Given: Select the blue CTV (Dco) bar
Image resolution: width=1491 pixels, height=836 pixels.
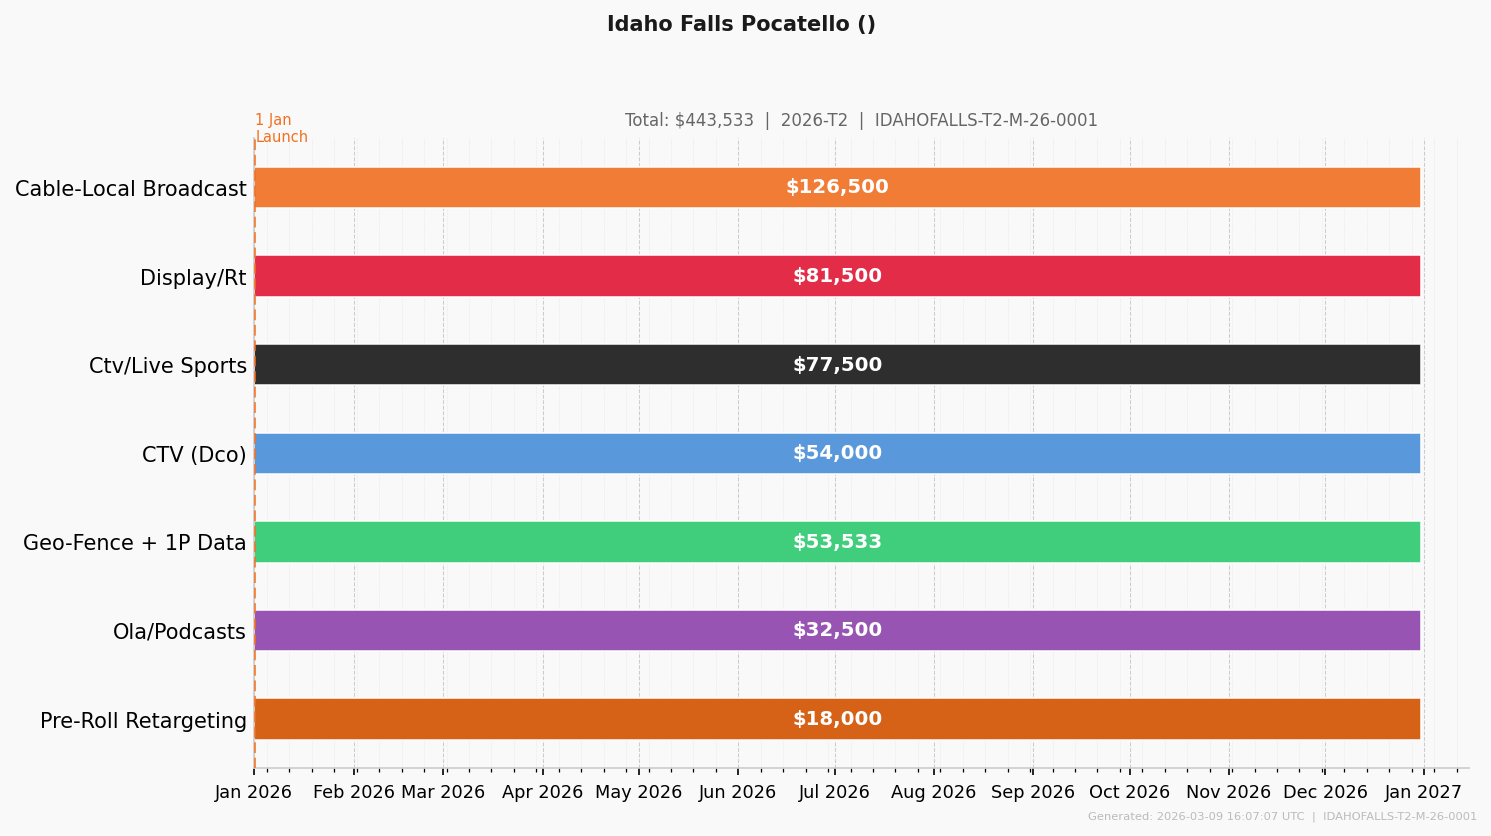Looking at the screenshot, I should [x=837, y=453].
